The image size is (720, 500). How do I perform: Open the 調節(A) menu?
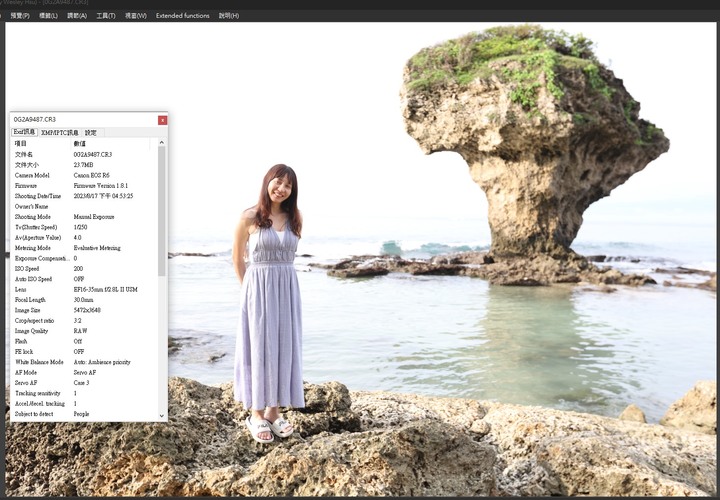[77, 16]
